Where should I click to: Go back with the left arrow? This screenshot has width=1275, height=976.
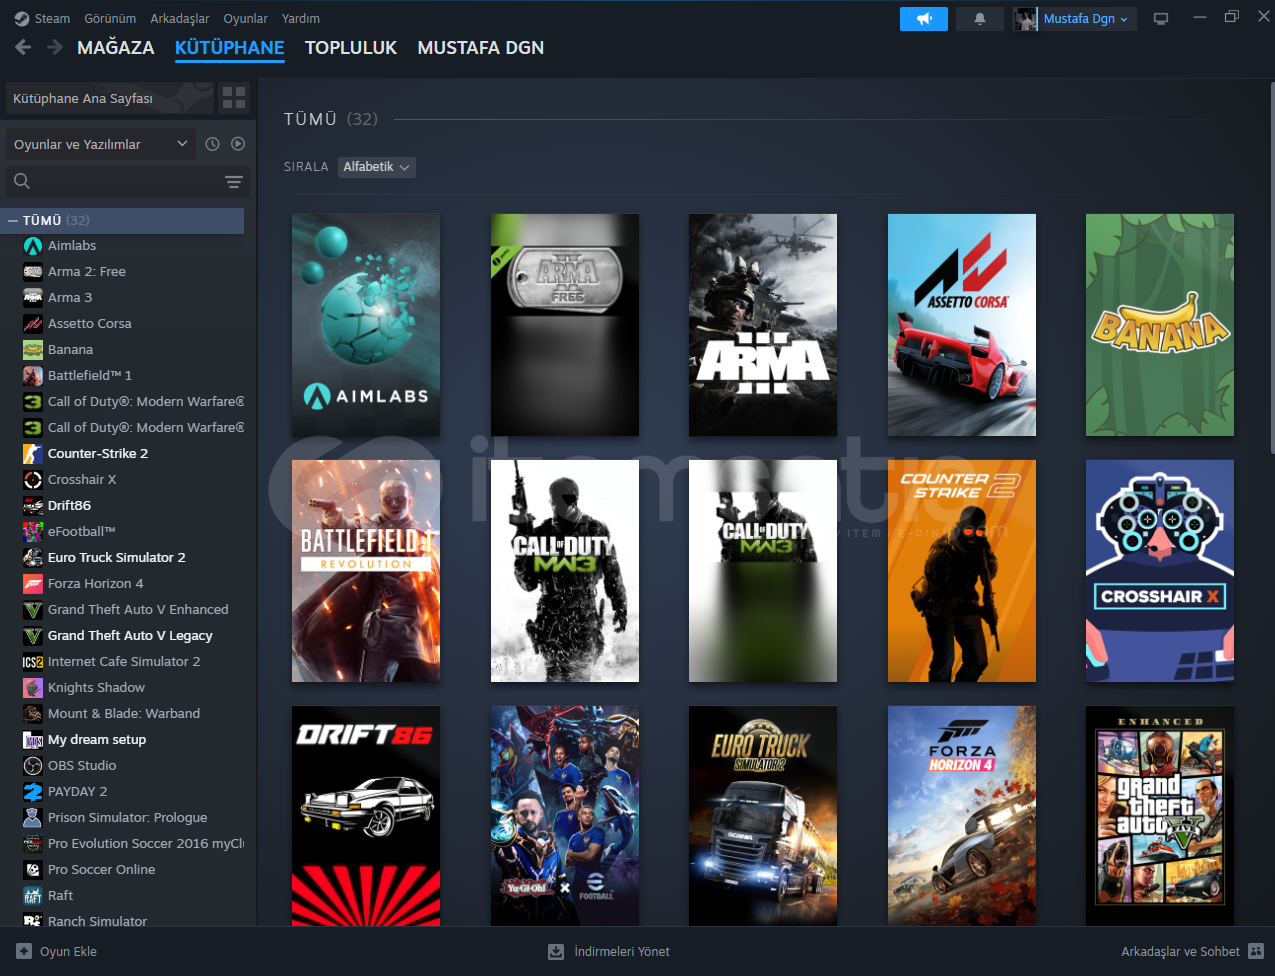point(23,47)
